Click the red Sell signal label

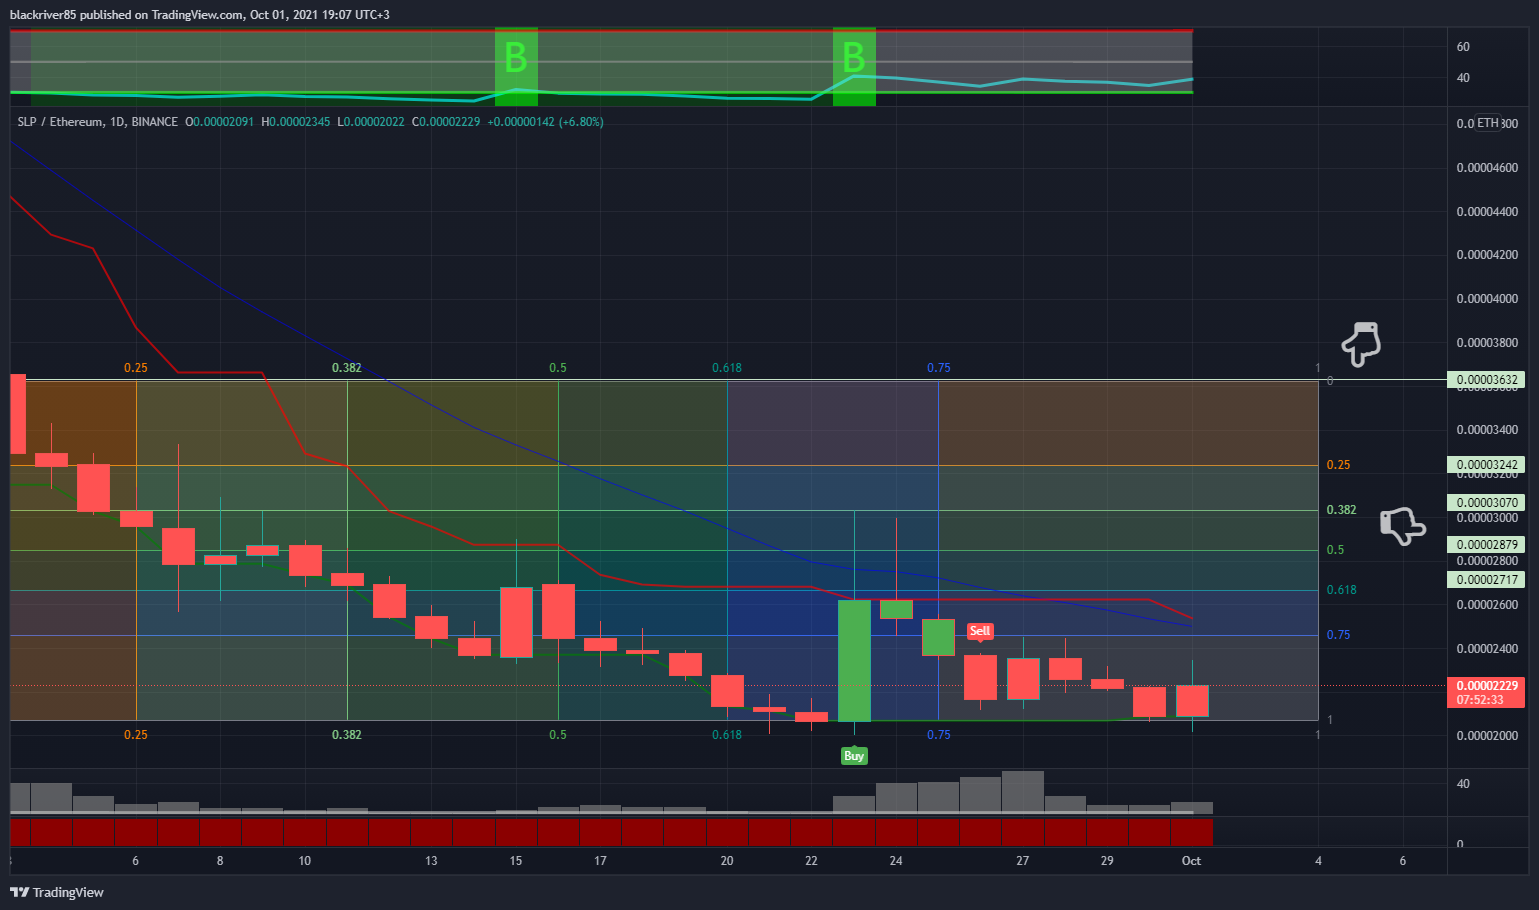pyautogui.click(x=980, y=631)
